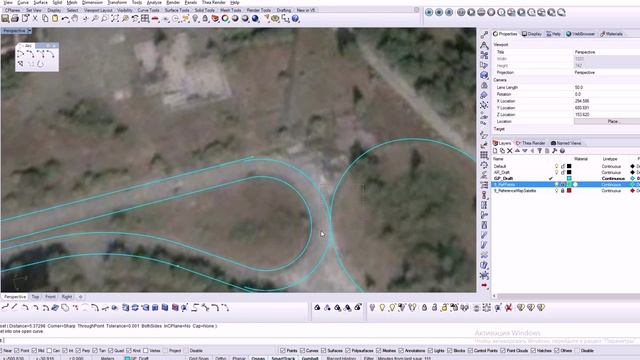Toggle the Cen osnap checkbox

[x=49, y=351]
